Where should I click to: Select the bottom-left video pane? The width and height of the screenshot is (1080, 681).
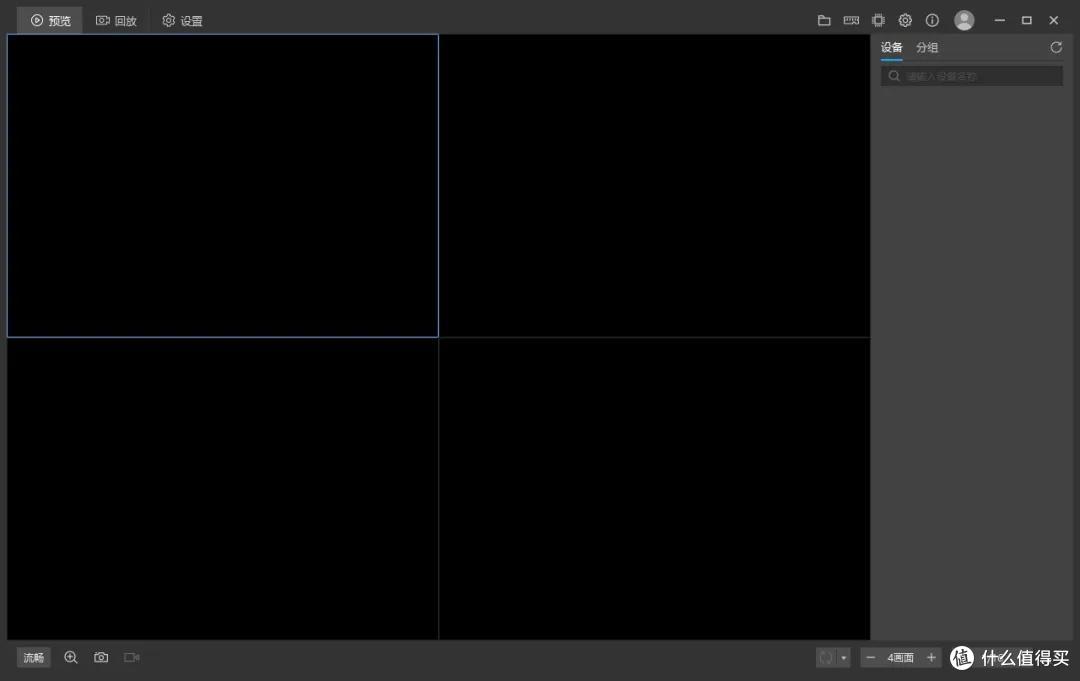(222, 489)
